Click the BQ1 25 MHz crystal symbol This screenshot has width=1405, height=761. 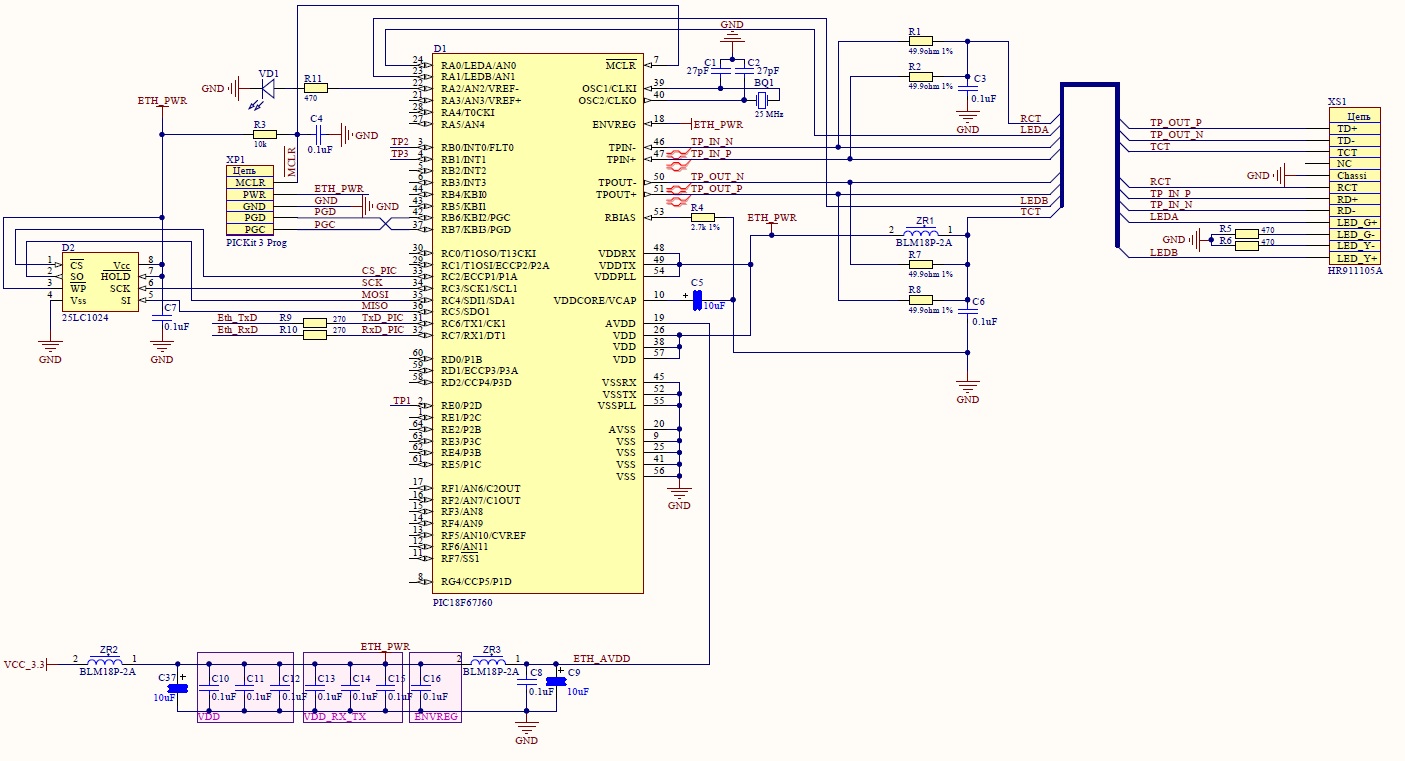[763, 100]
